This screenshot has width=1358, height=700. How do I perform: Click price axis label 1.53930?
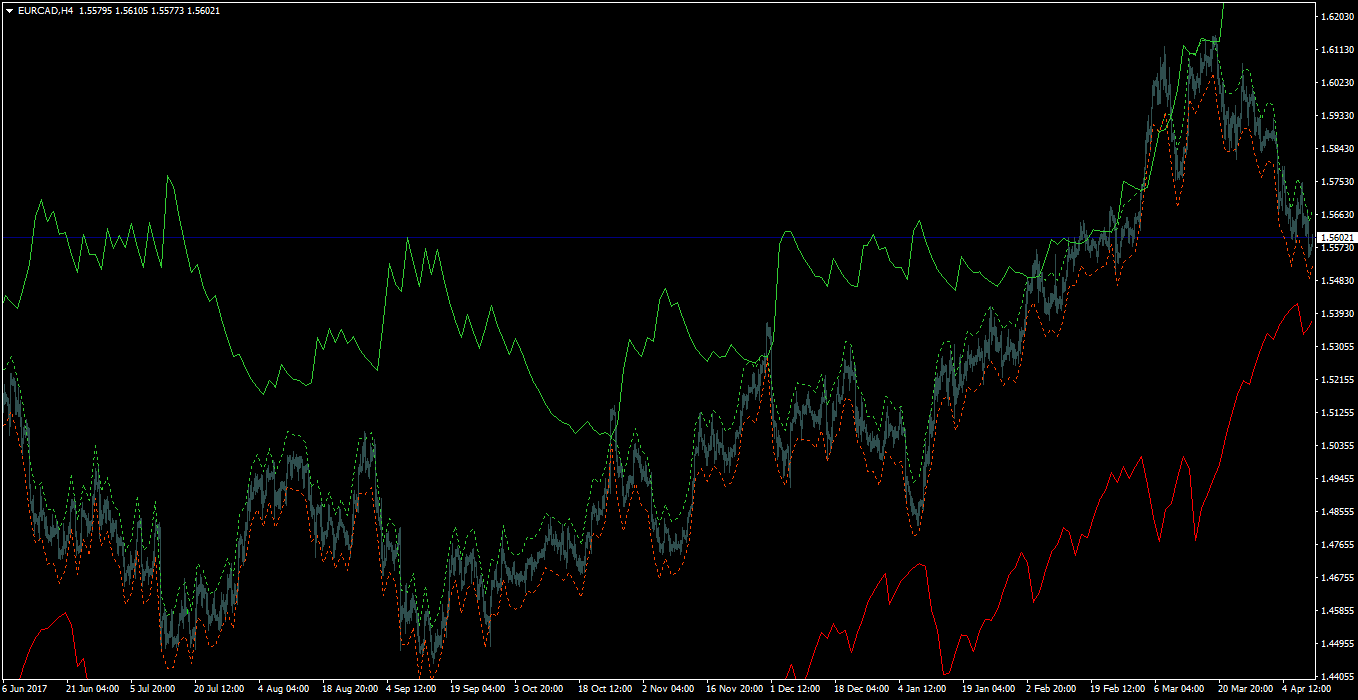1337,314
